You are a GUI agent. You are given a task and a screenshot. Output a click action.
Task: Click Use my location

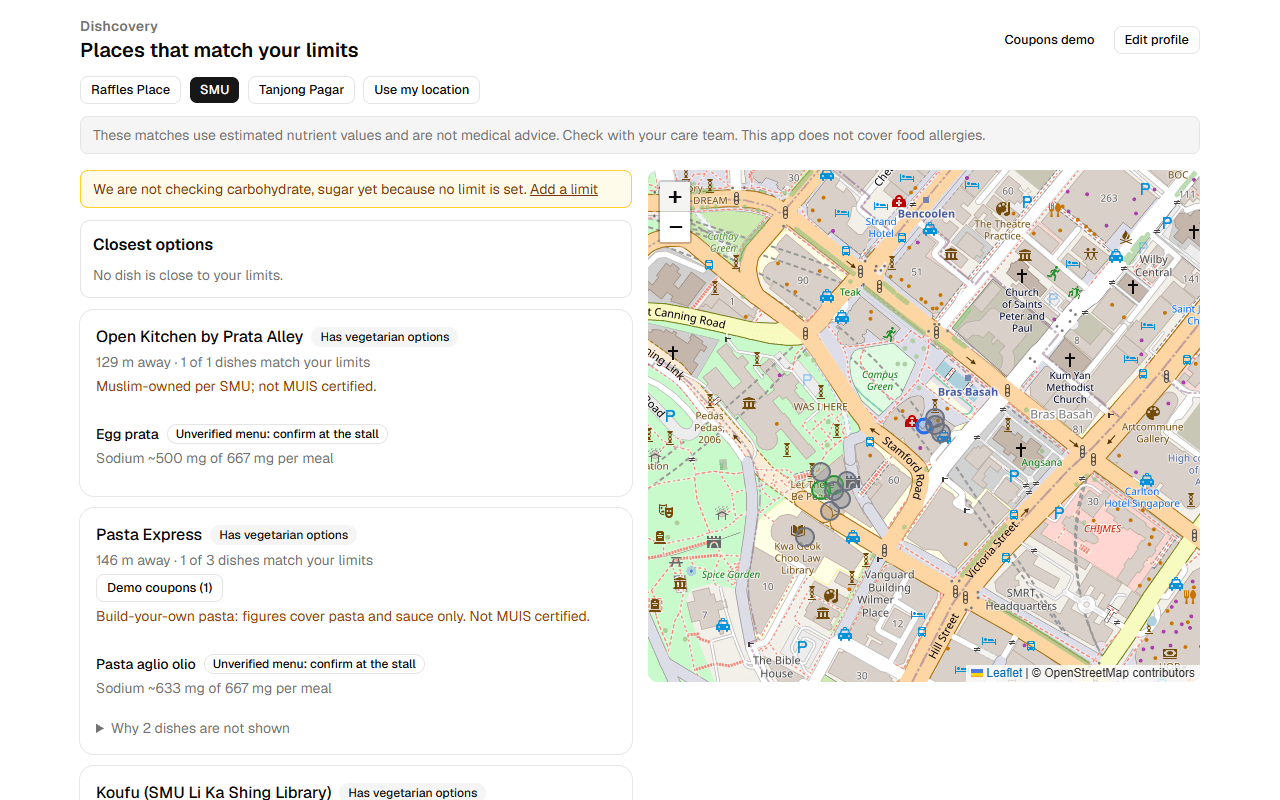click(421, 90)
